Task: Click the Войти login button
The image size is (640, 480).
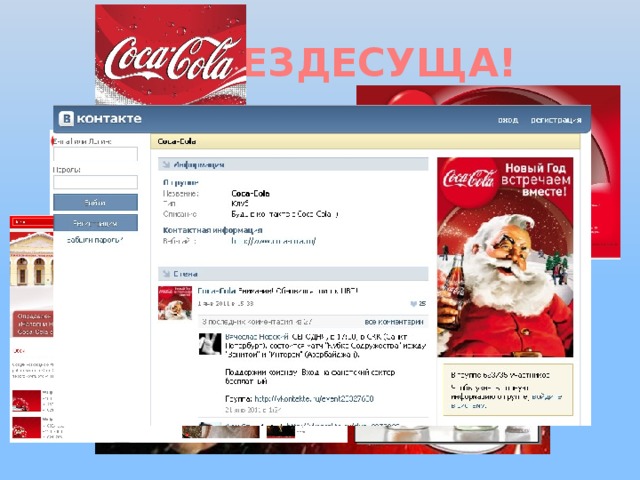Action: pyautogui.click(x=96, y=202)
